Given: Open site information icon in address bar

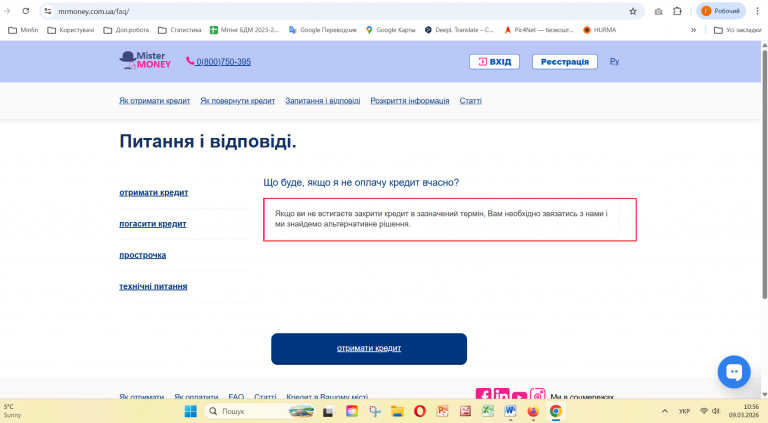Looking at the screenshot, I should click(x=48, y=11).
